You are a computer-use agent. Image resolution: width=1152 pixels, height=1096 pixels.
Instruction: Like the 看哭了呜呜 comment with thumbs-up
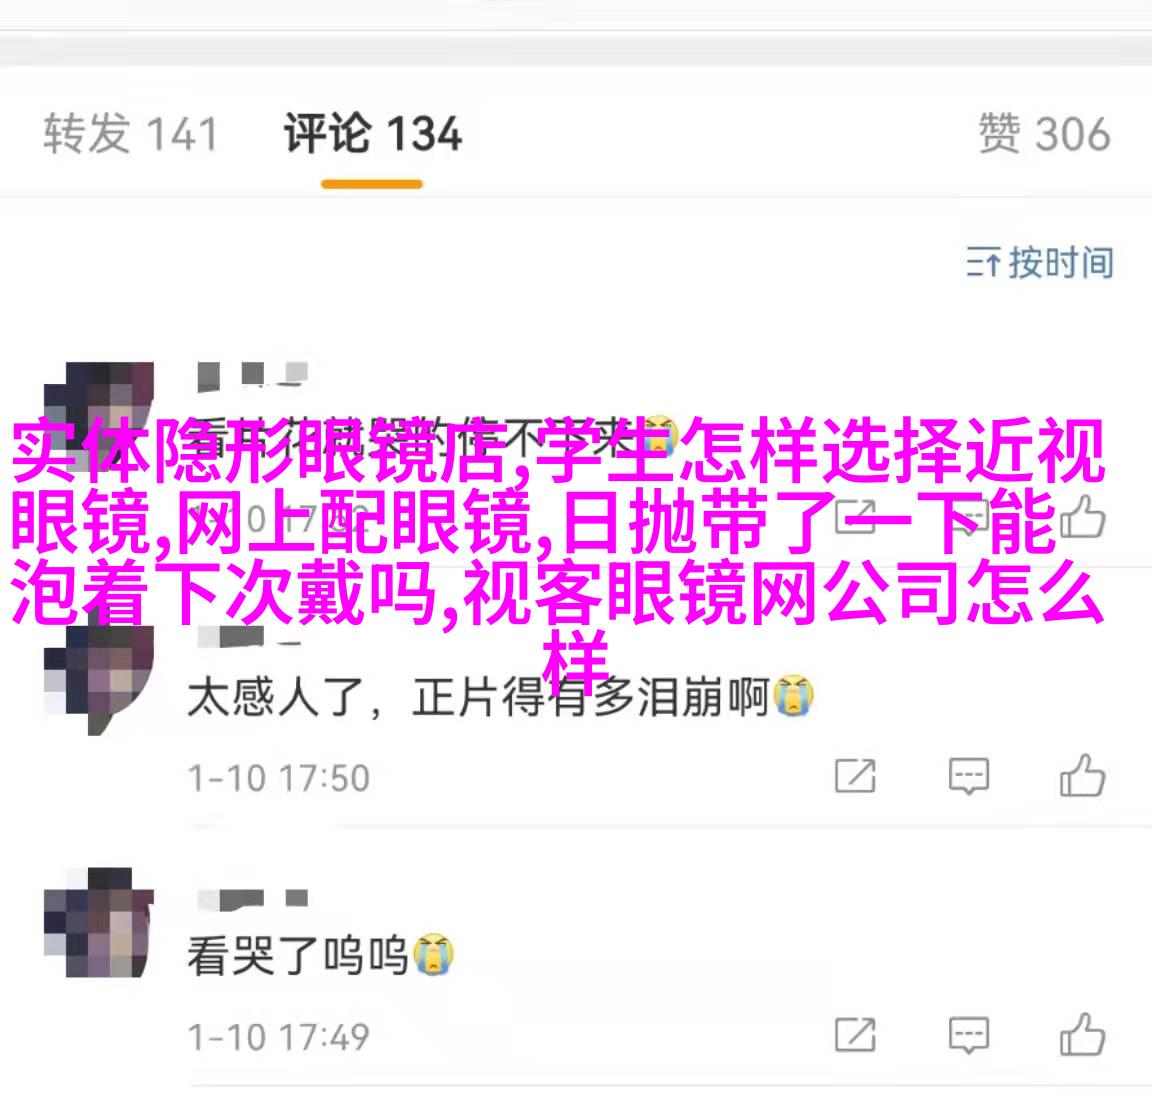(x=1082, y=1034)
